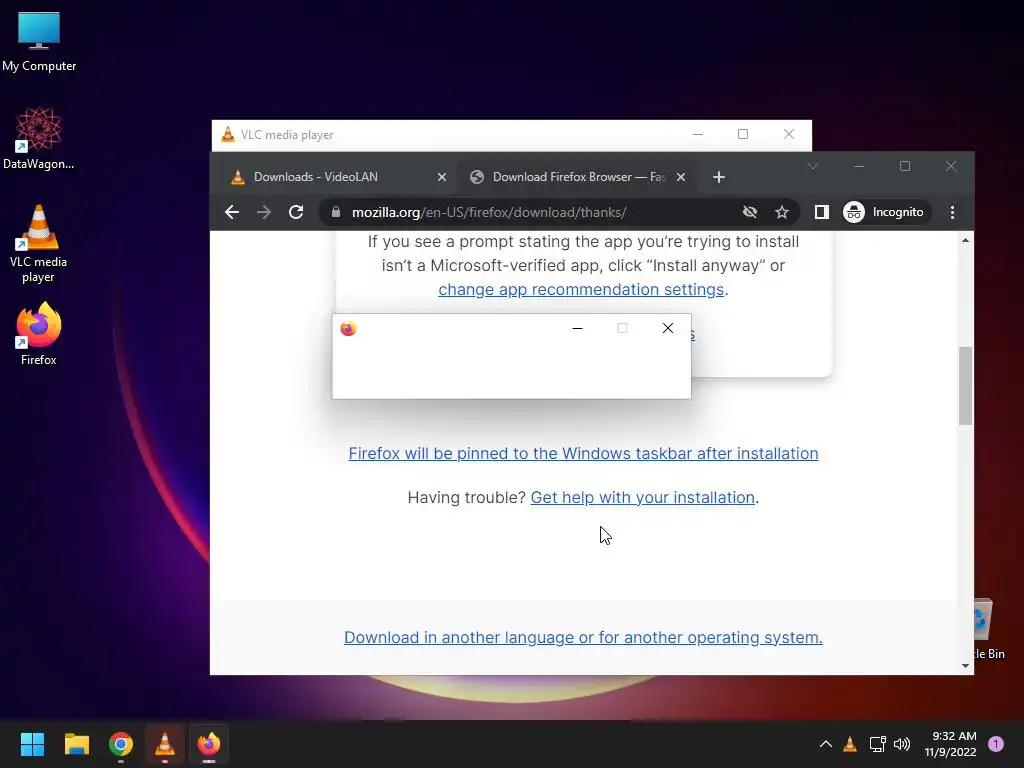The height and width of the screenshot is (768, 1024).
Task: Close the VLC media player window
Action: tap(789, 135)
